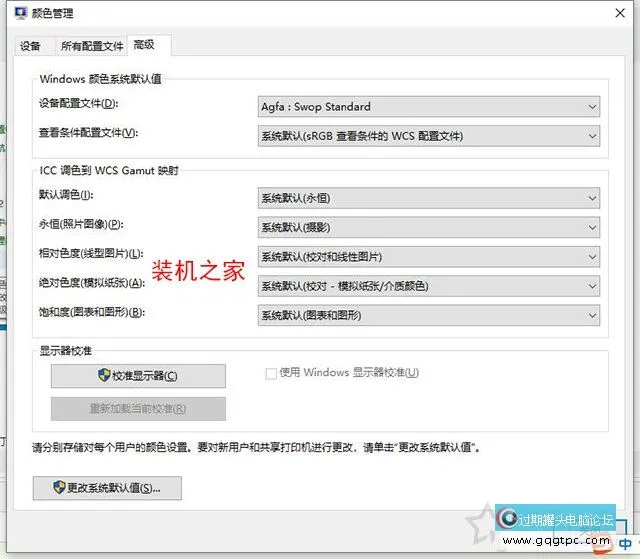
Task: Expand the 永恒(照片图像) dropdown
Action: [429, 227]
